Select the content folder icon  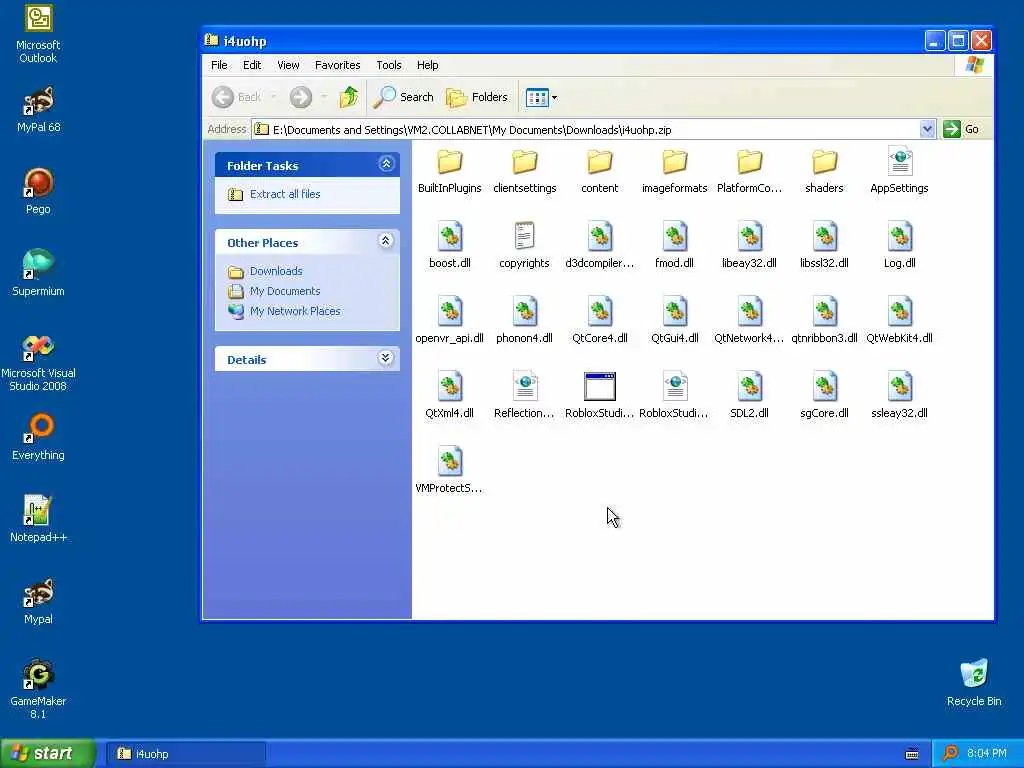[x=600, y=163]
